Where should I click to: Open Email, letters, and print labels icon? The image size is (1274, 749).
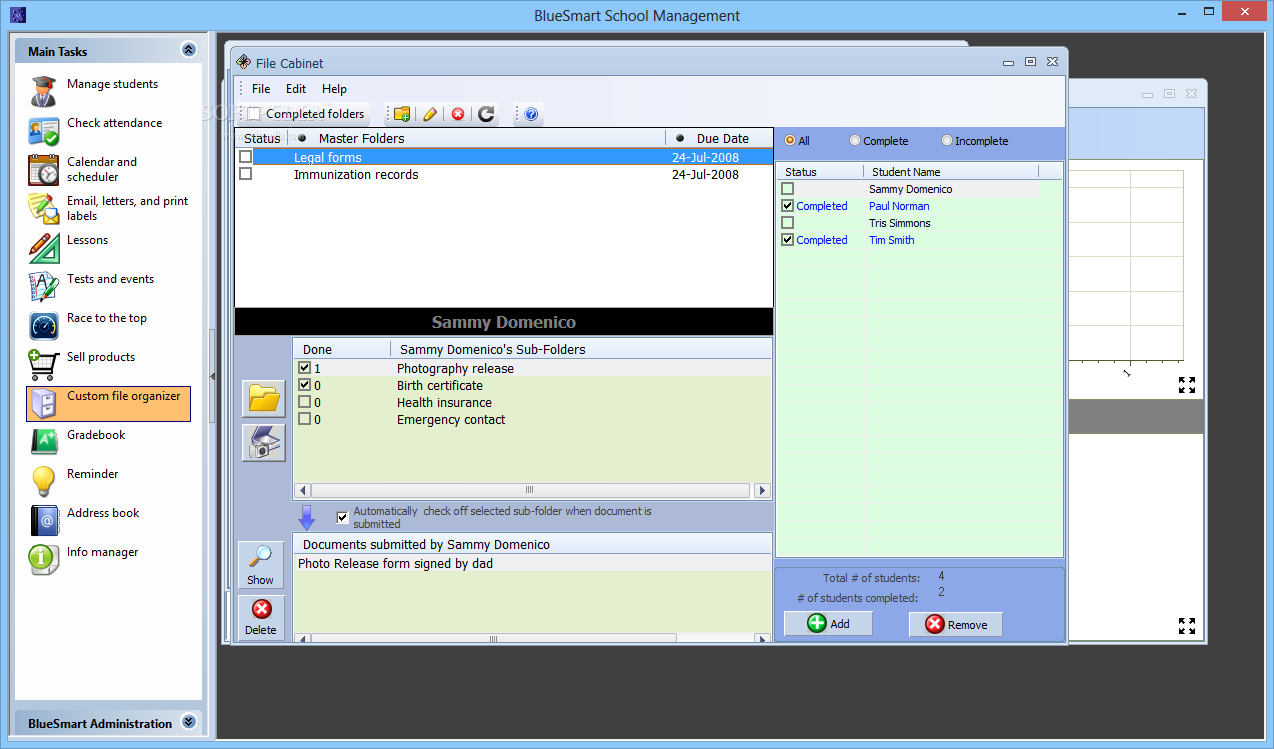(43, 209)
